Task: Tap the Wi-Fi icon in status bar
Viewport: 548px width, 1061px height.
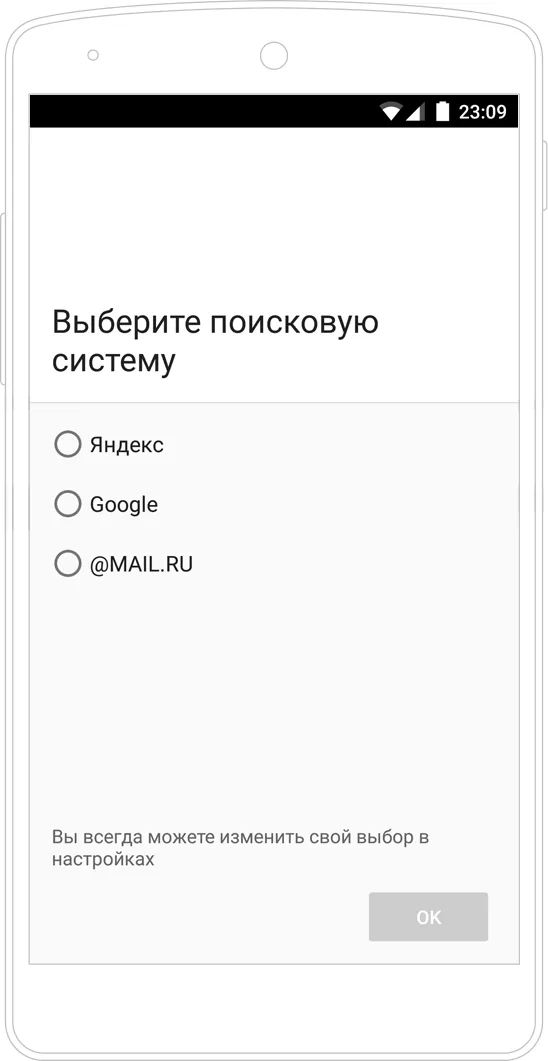Action: 392,112
